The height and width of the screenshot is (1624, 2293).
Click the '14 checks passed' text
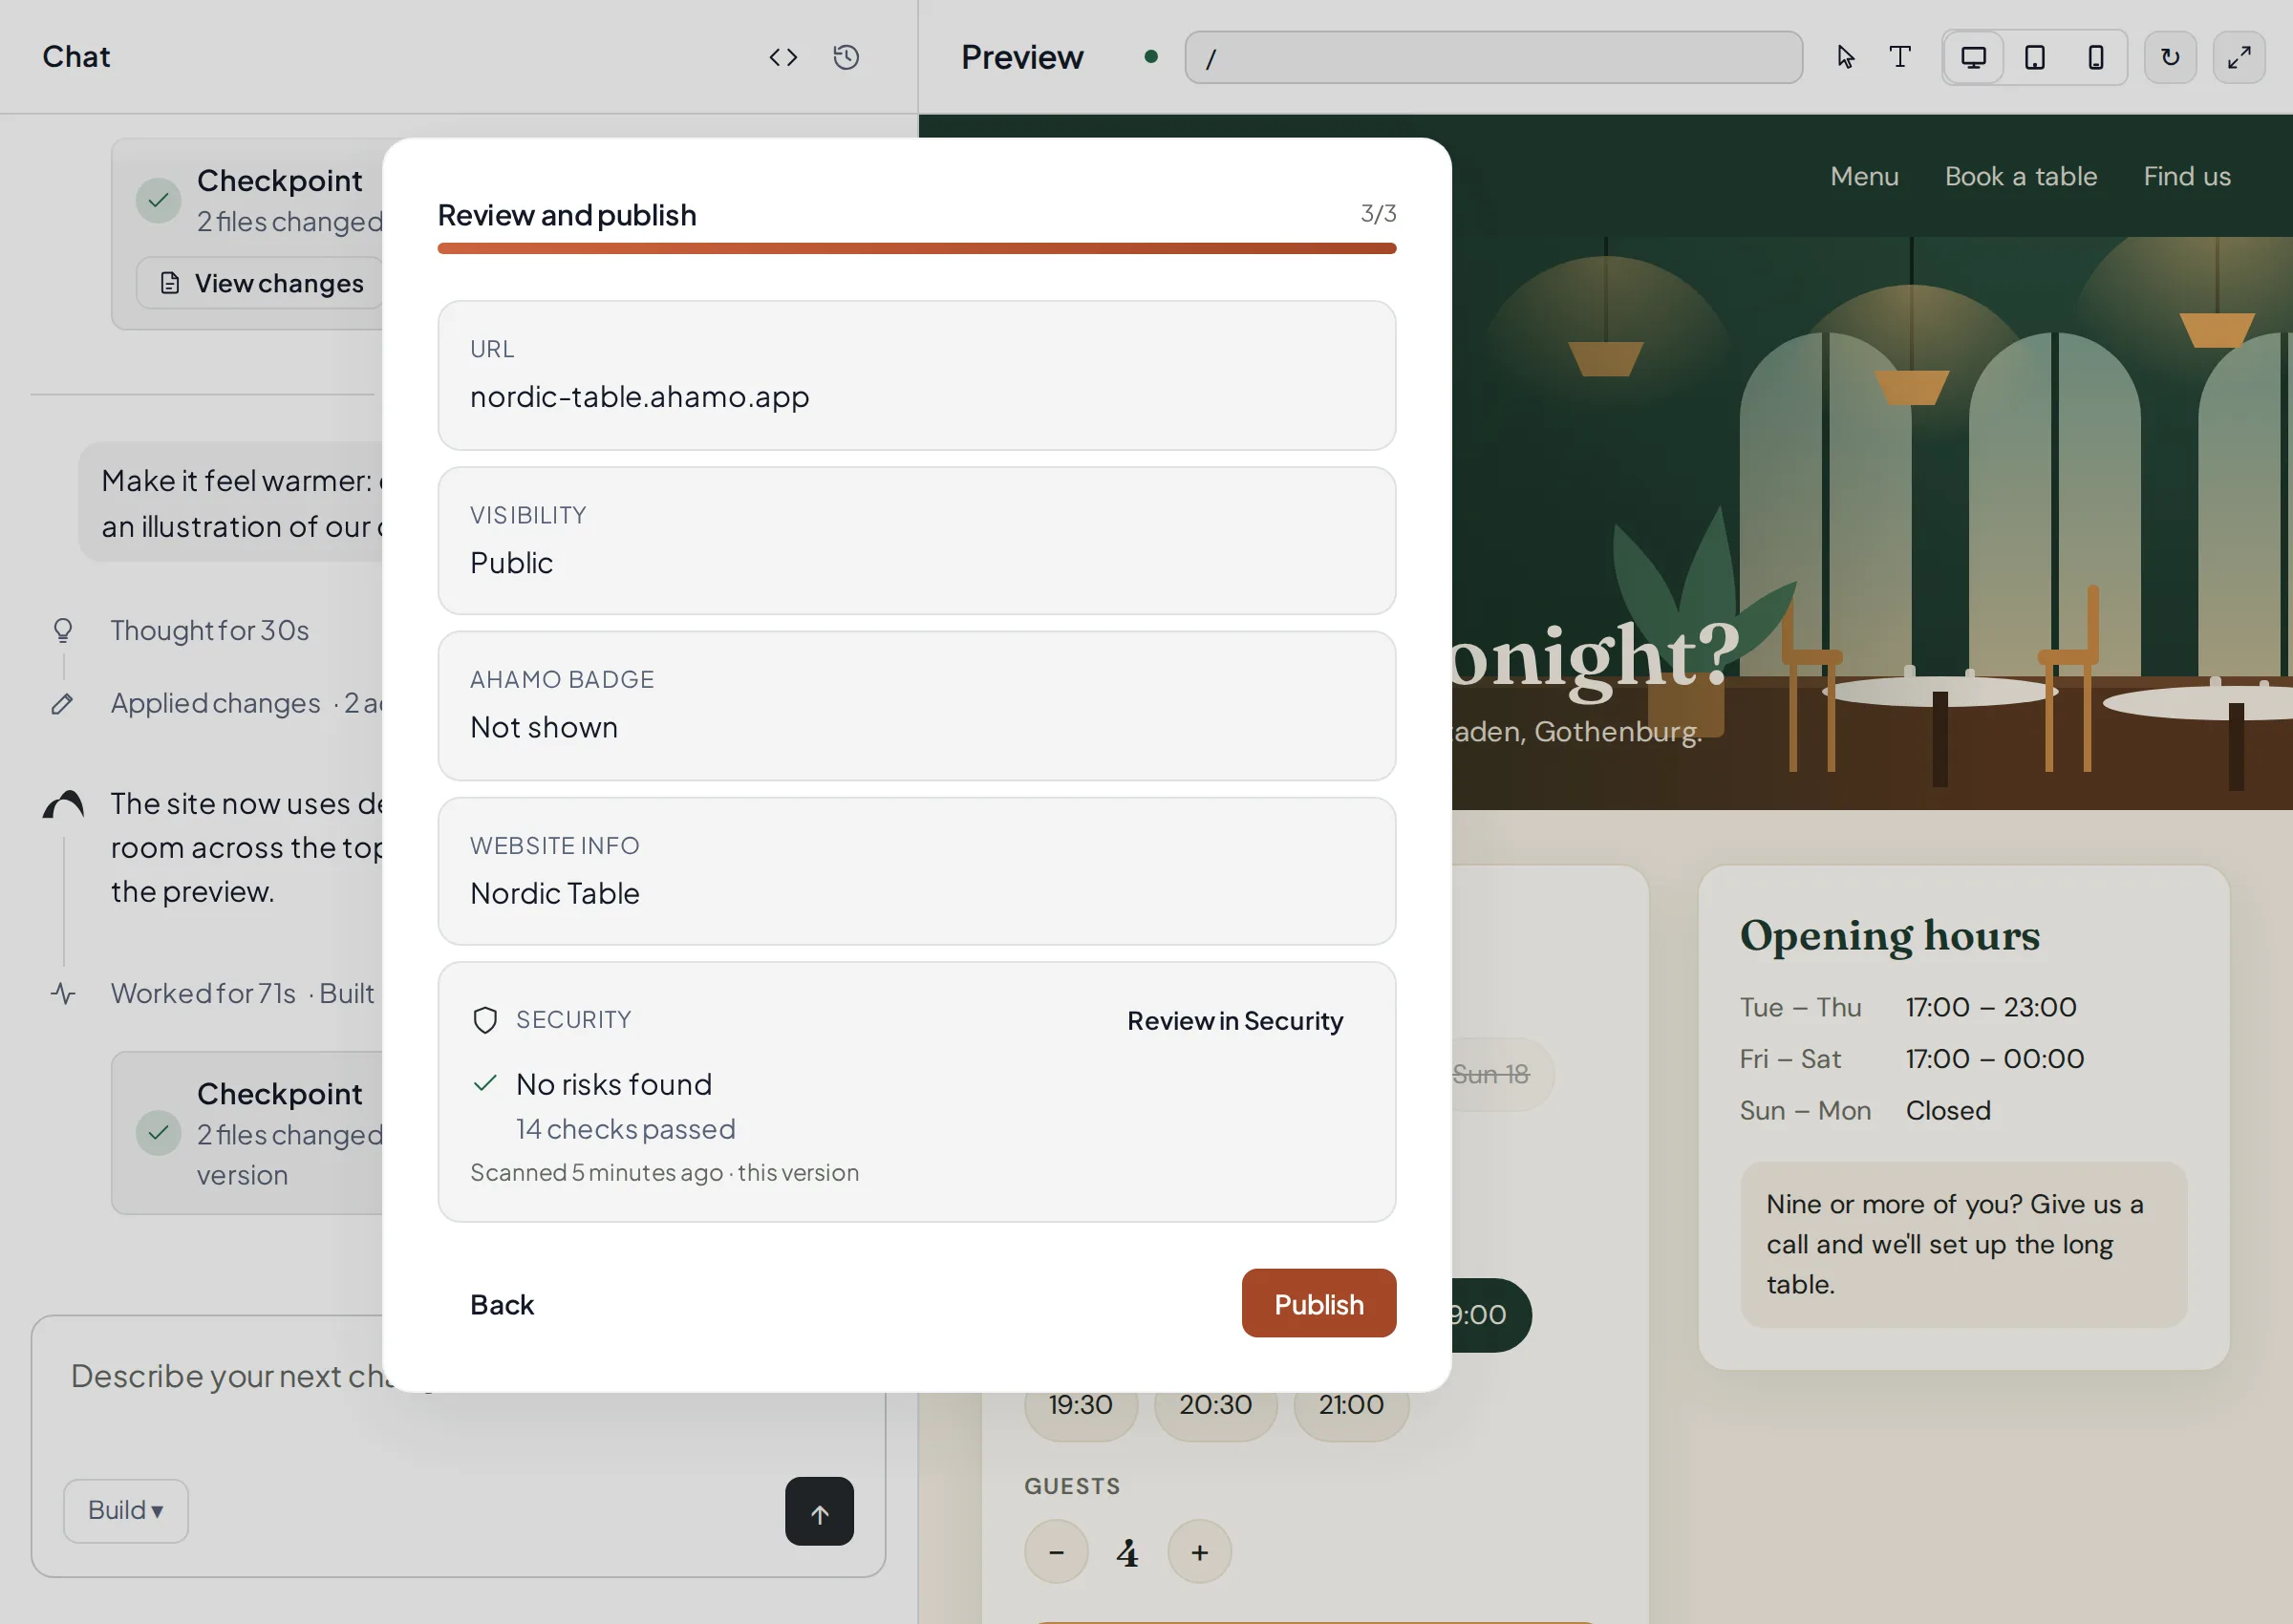626,1129
